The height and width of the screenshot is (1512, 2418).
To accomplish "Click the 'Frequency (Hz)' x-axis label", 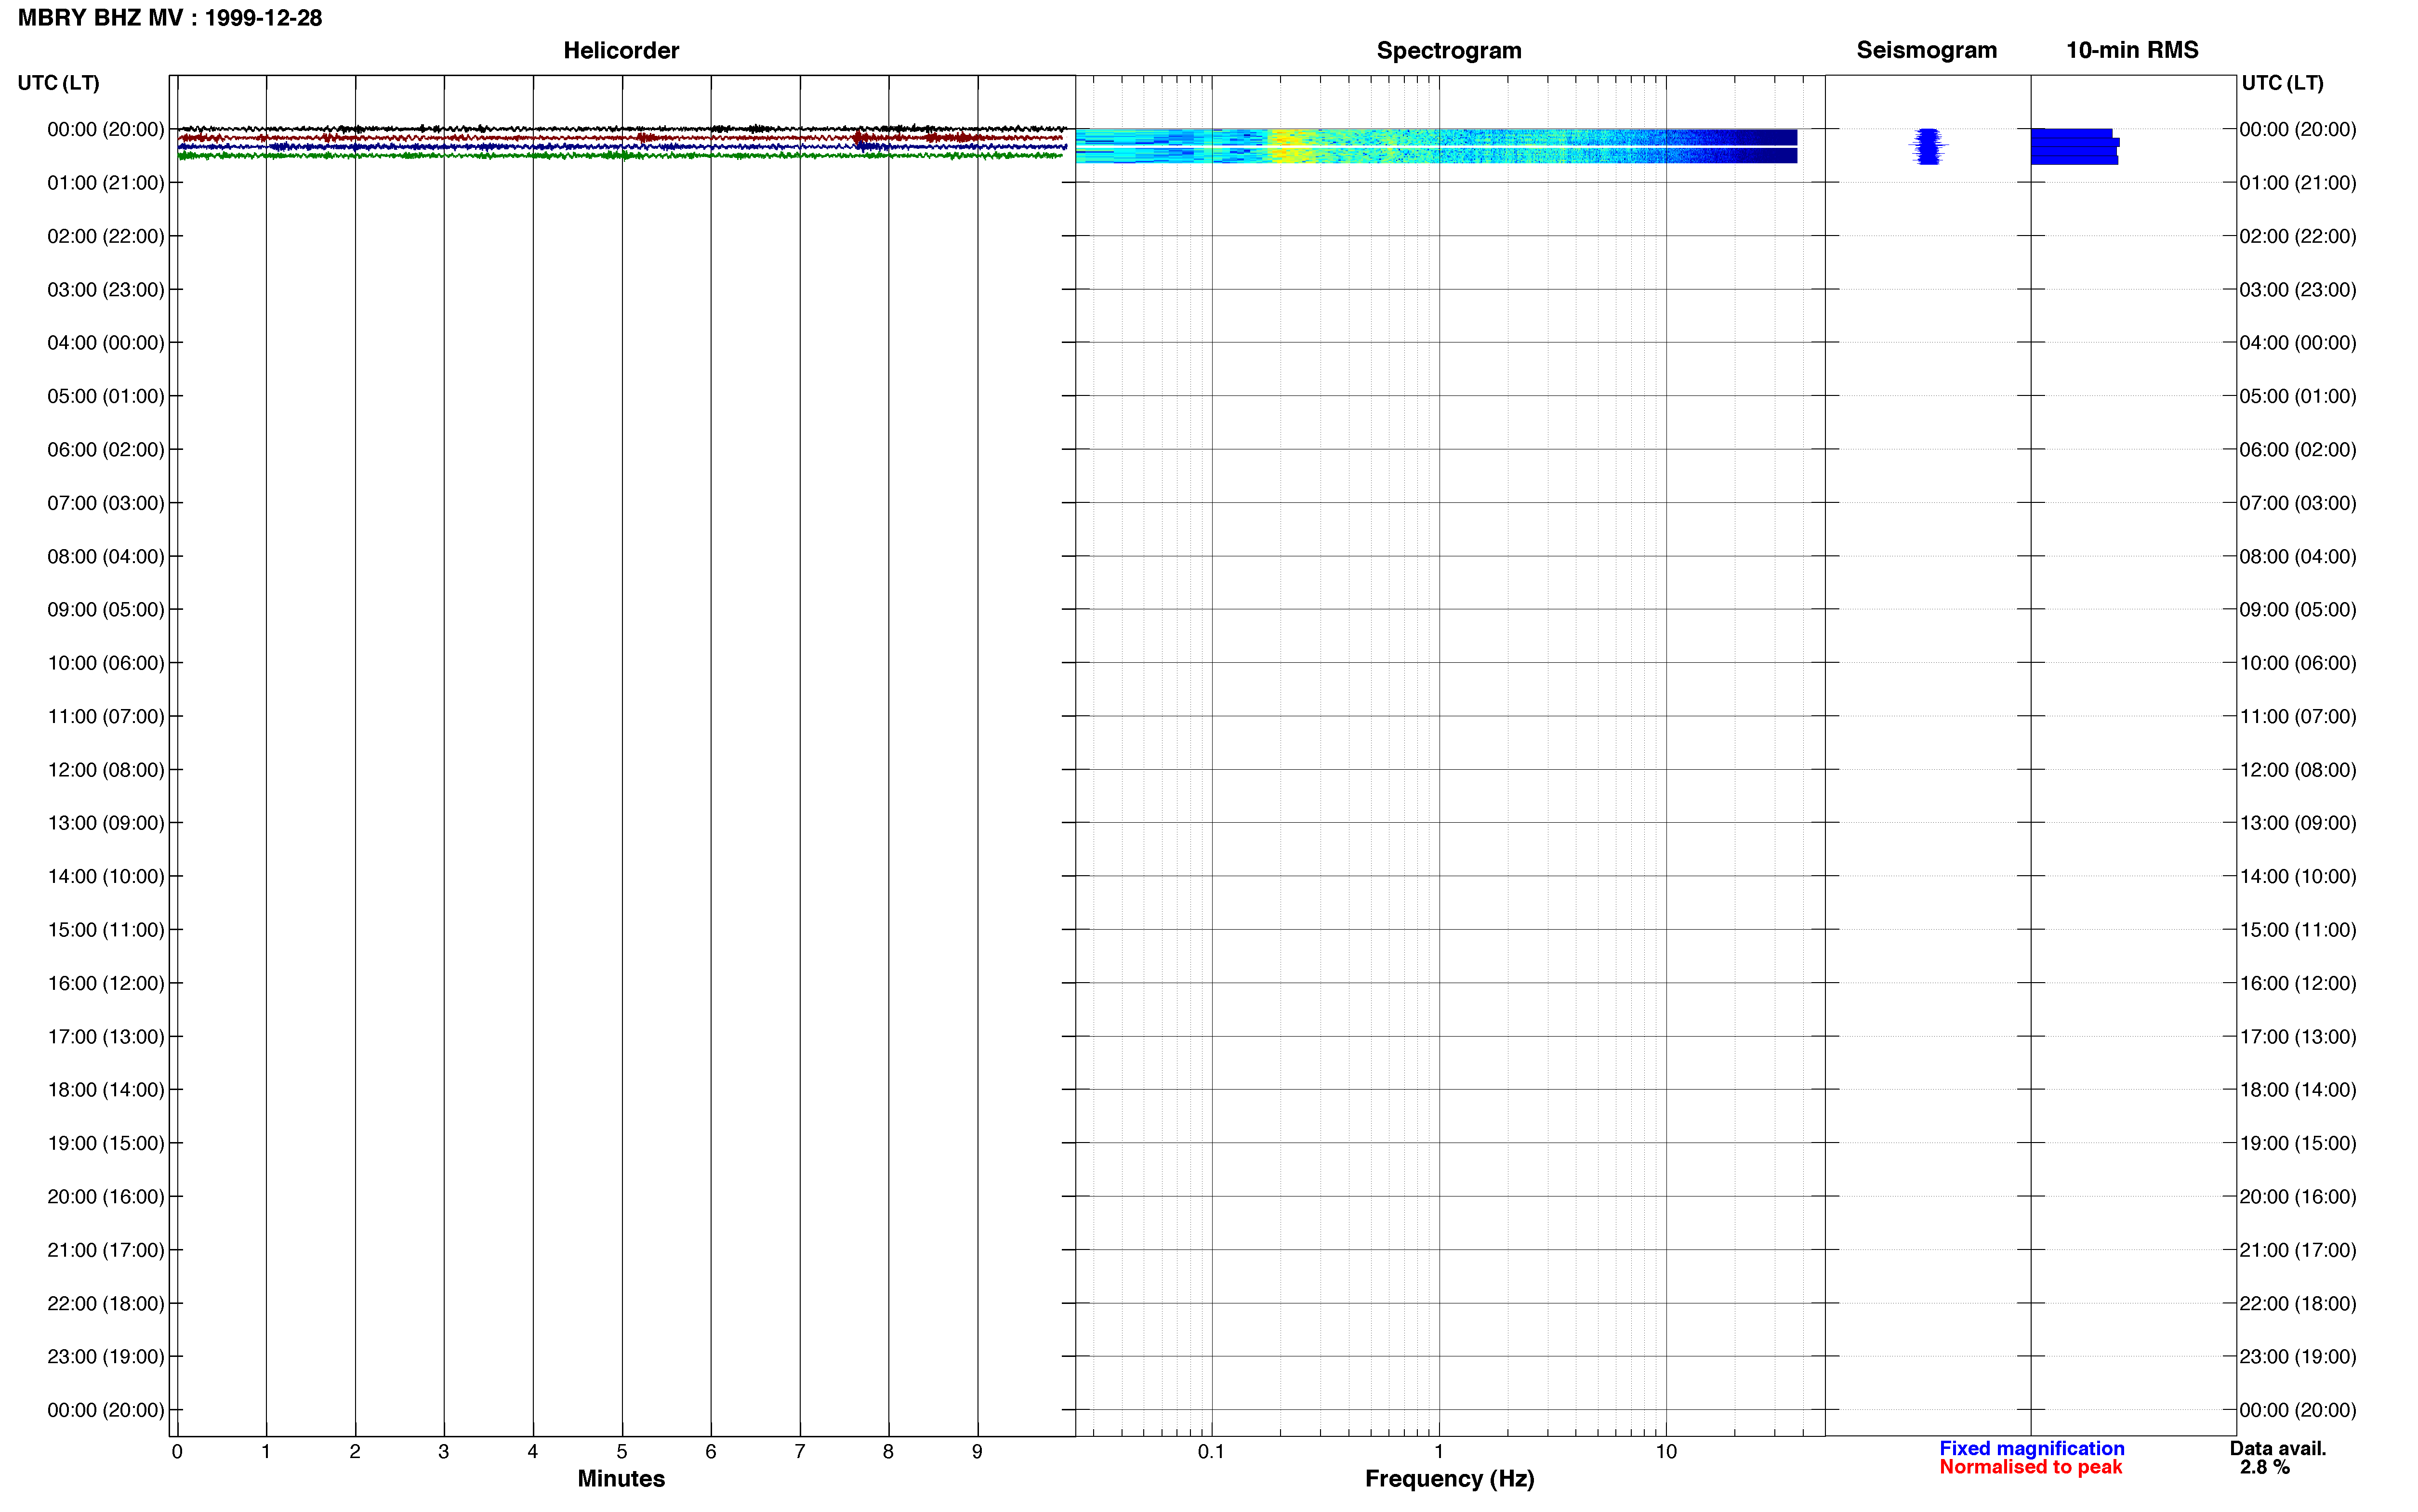I will (x=1449, y=1479).
